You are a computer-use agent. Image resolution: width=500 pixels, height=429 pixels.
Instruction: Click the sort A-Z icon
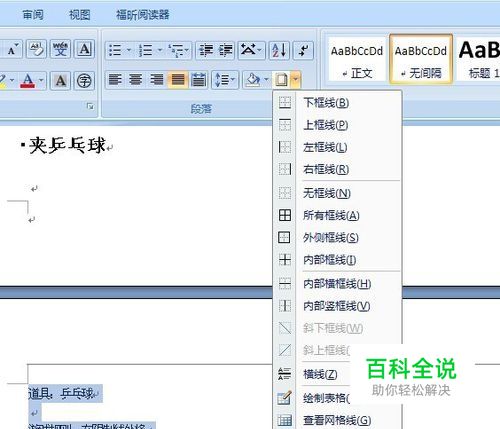coord(279,50)
